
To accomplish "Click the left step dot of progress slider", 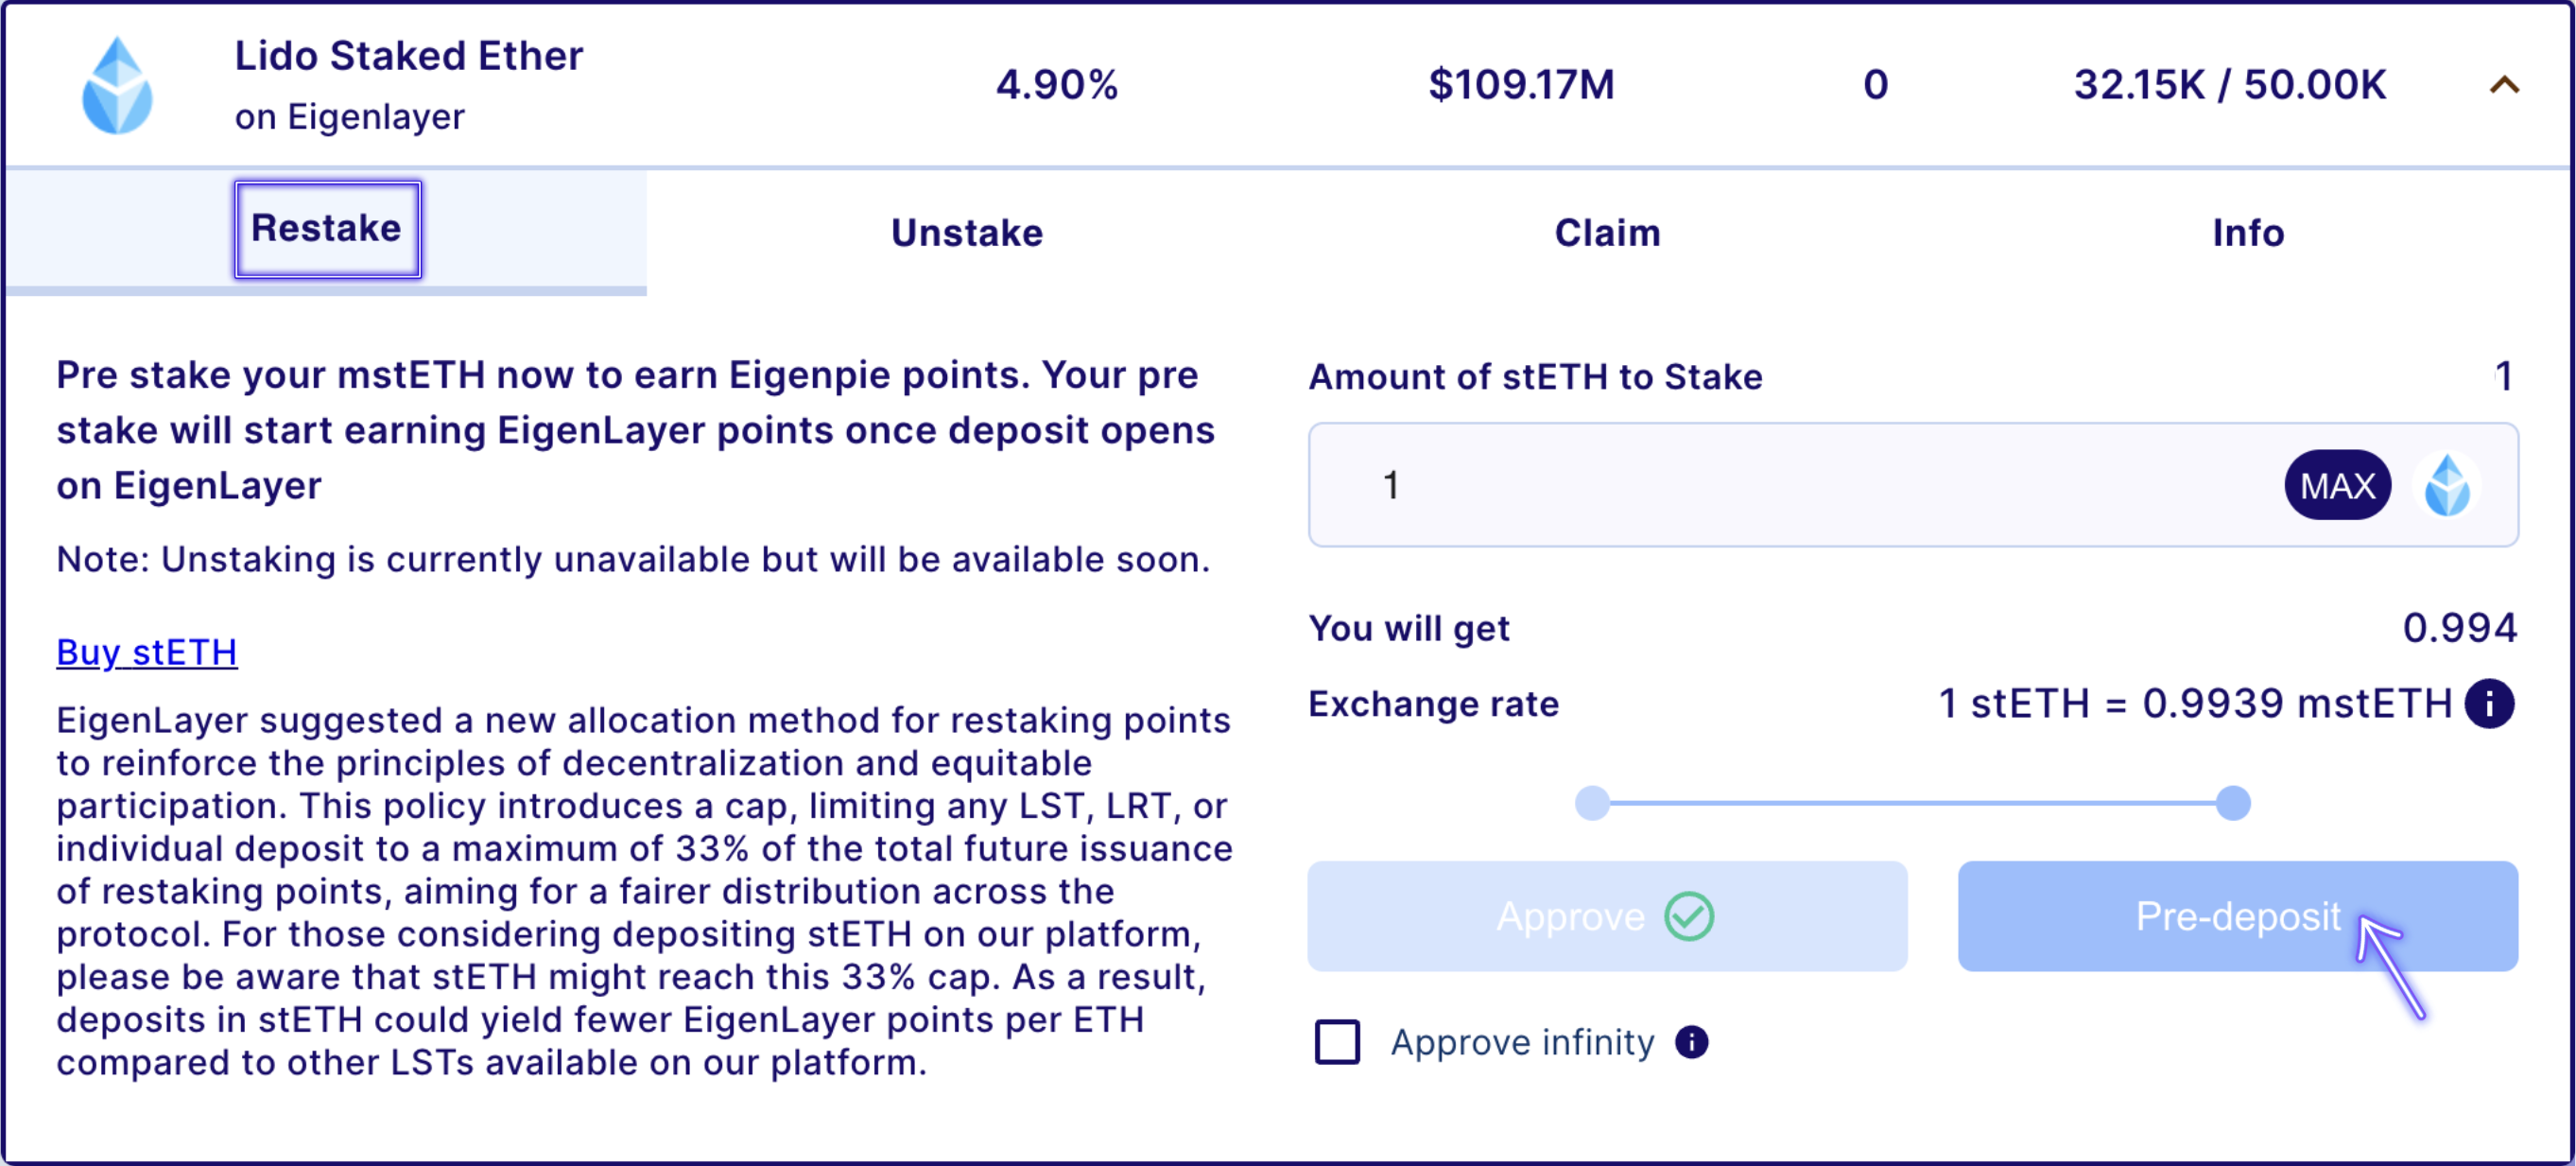I will pos(1592,803).
